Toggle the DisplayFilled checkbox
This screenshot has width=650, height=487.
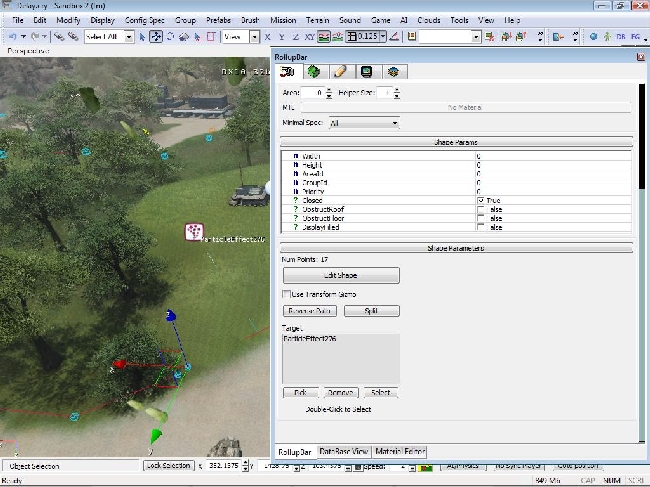pos(480,227)
